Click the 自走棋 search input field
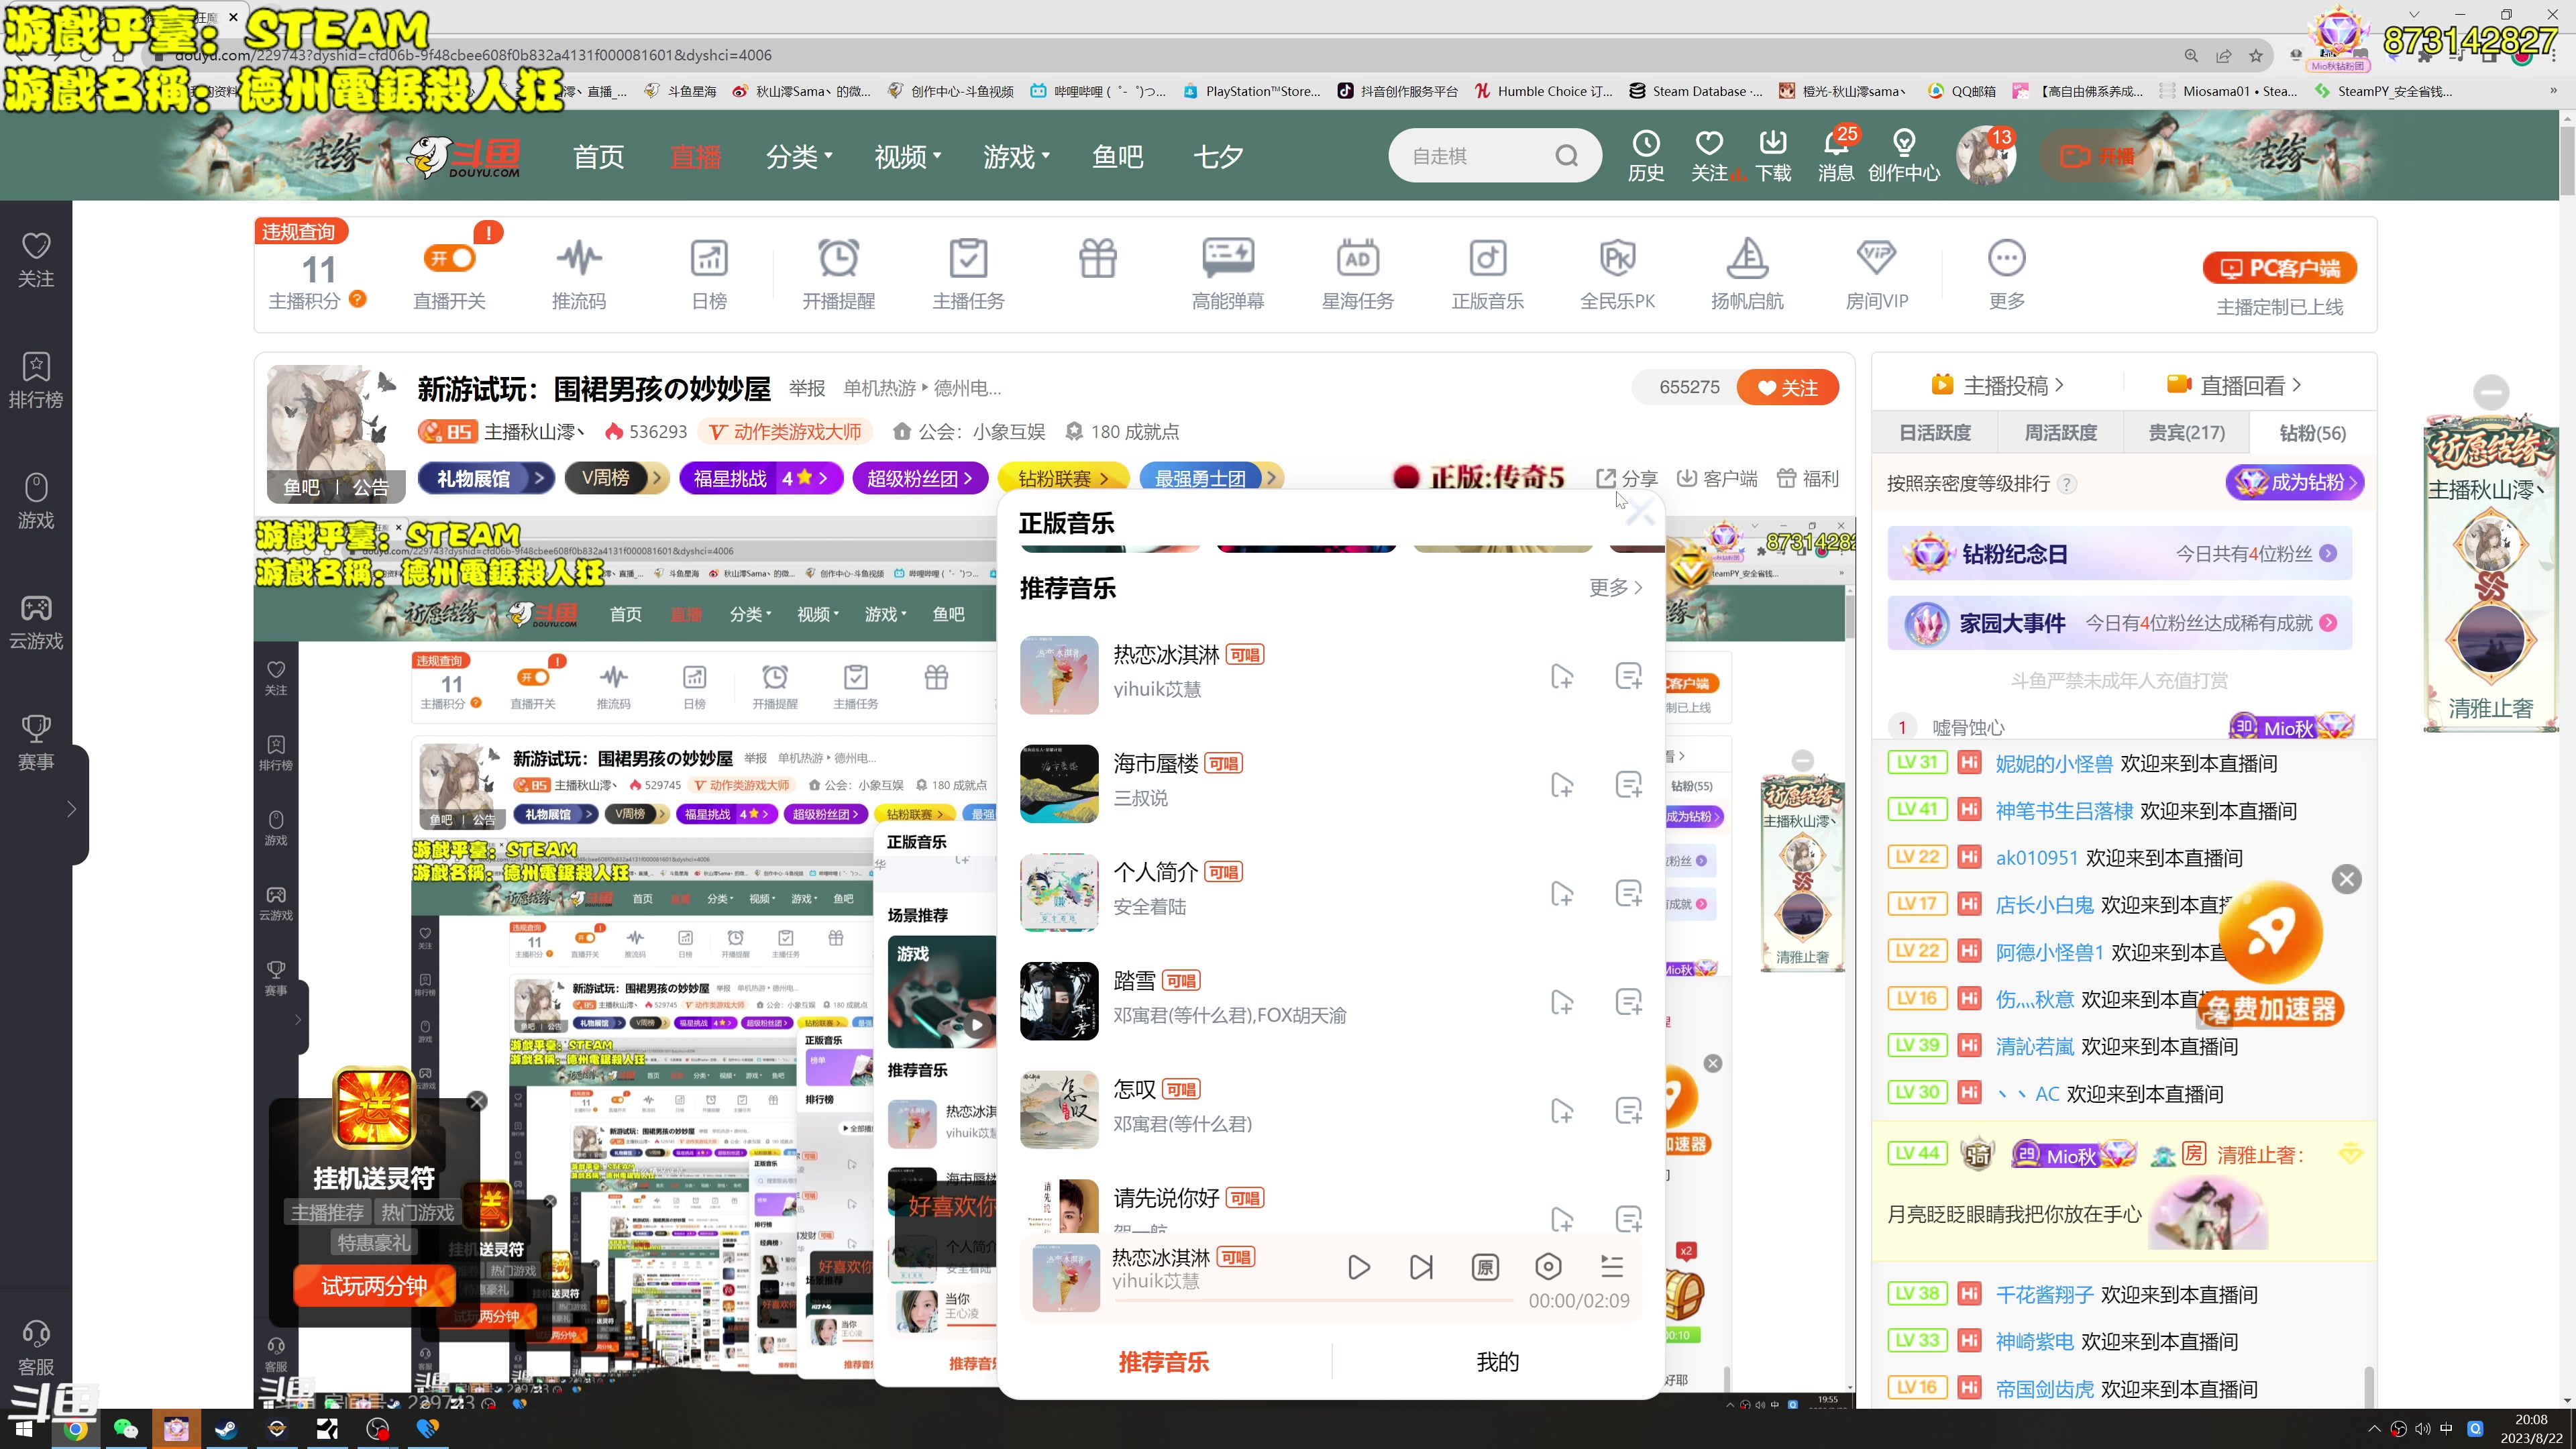This screenshot has height=1449, width=2576. (1476, 156)
